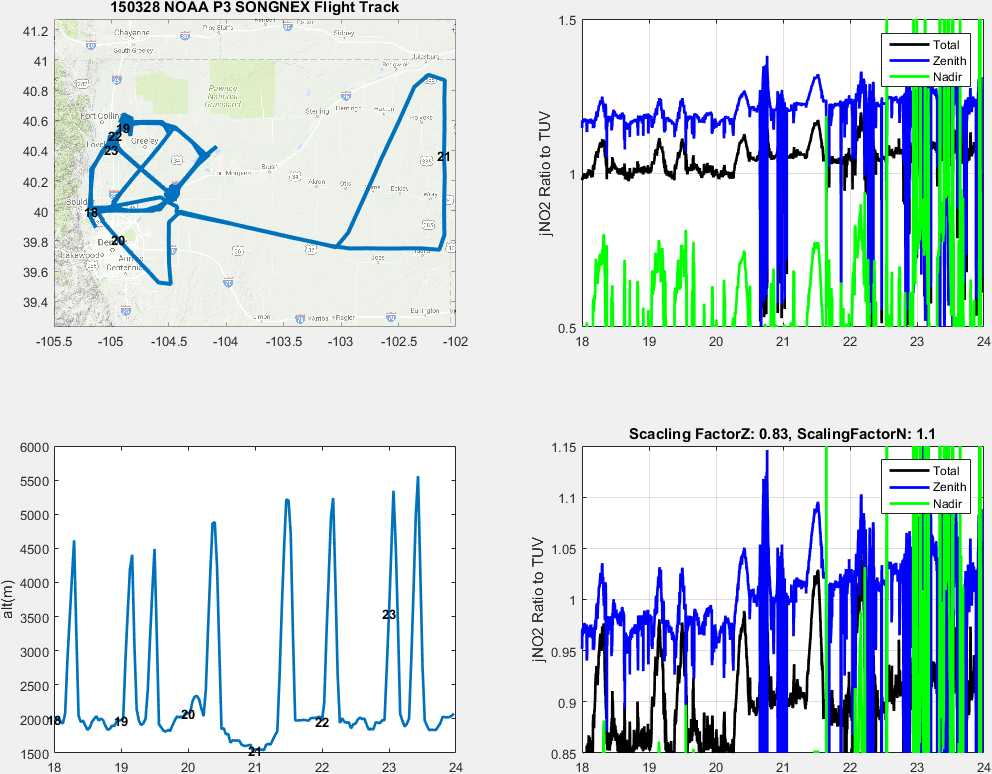Screen dimensions: 992x774
Task: Click hour marker 19 on the altitude plot
Action: coord(121,722)
